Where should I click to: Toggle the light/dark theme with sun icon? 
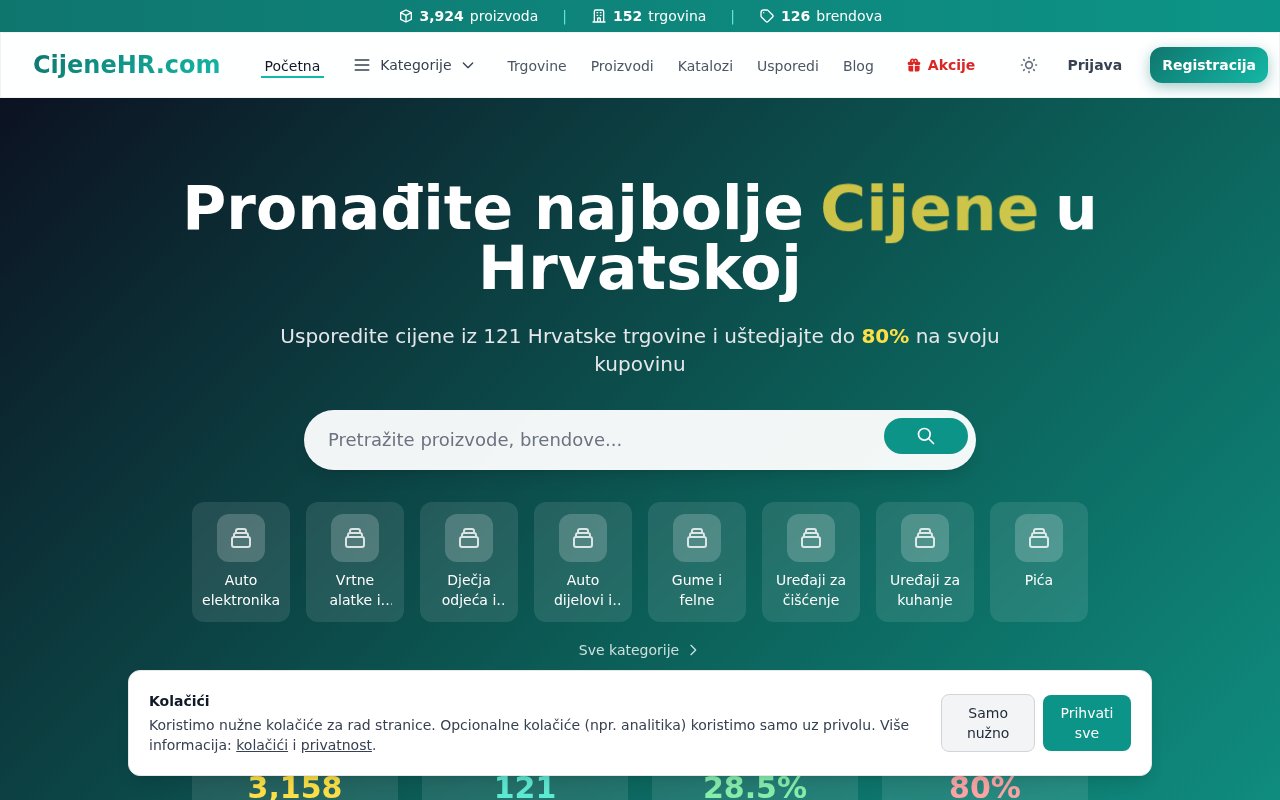tap(1028, 65)
